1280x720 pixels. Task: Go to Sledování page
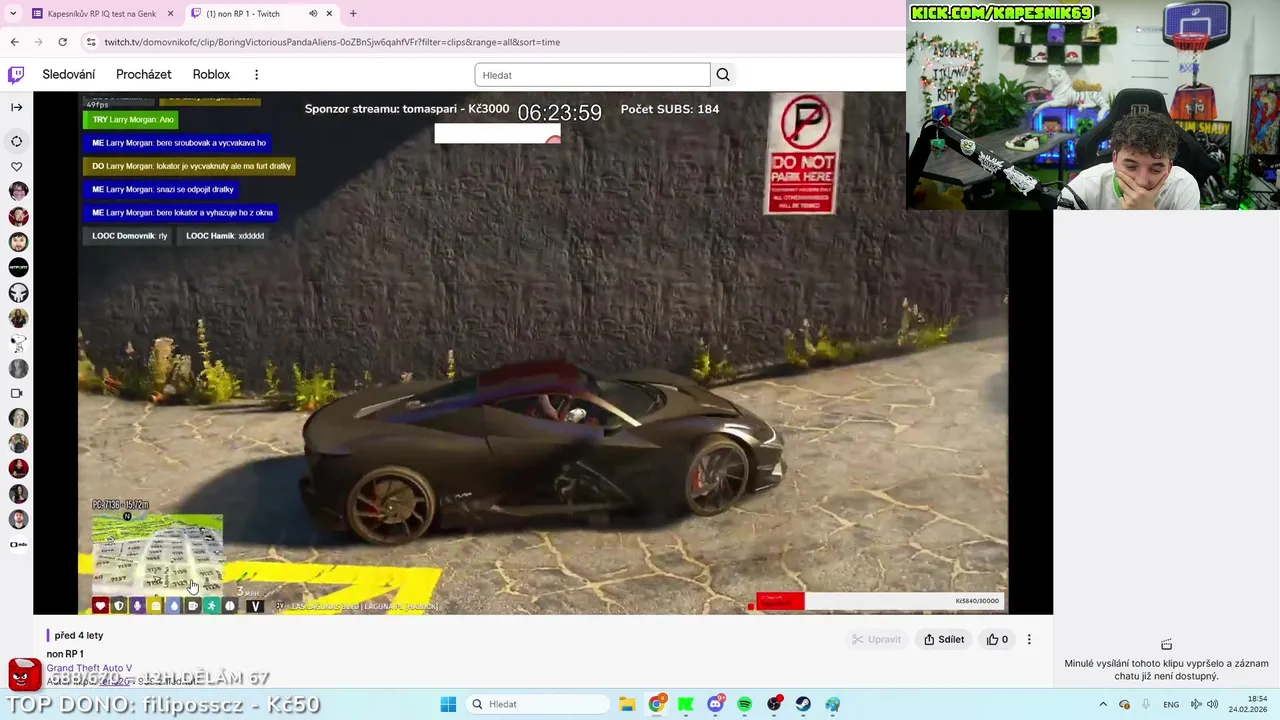click(x=69, y=75)
